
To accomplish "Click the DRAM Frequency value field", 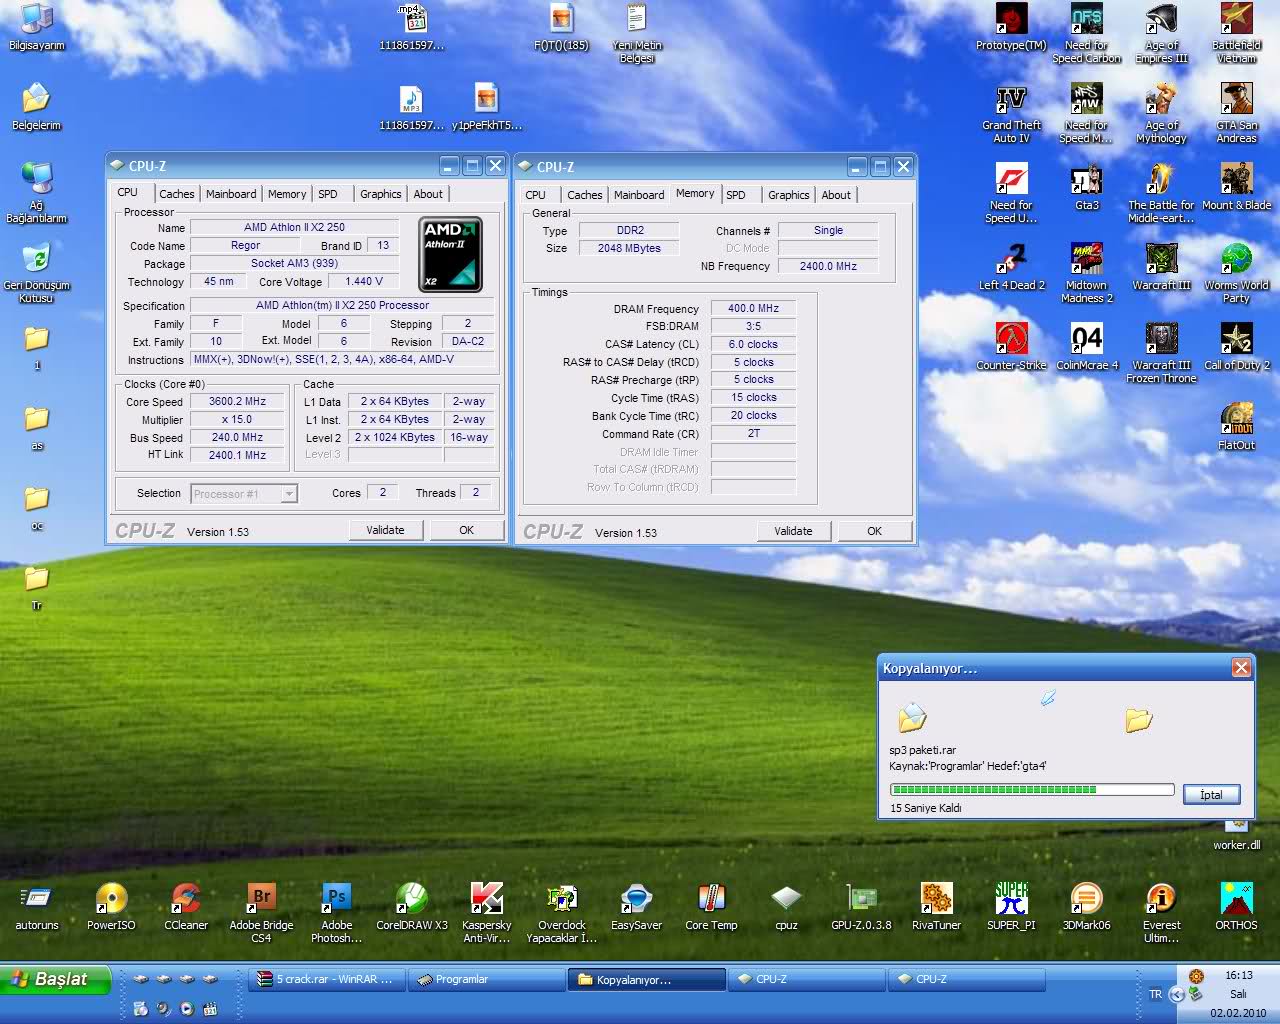I will pos(753,308).
